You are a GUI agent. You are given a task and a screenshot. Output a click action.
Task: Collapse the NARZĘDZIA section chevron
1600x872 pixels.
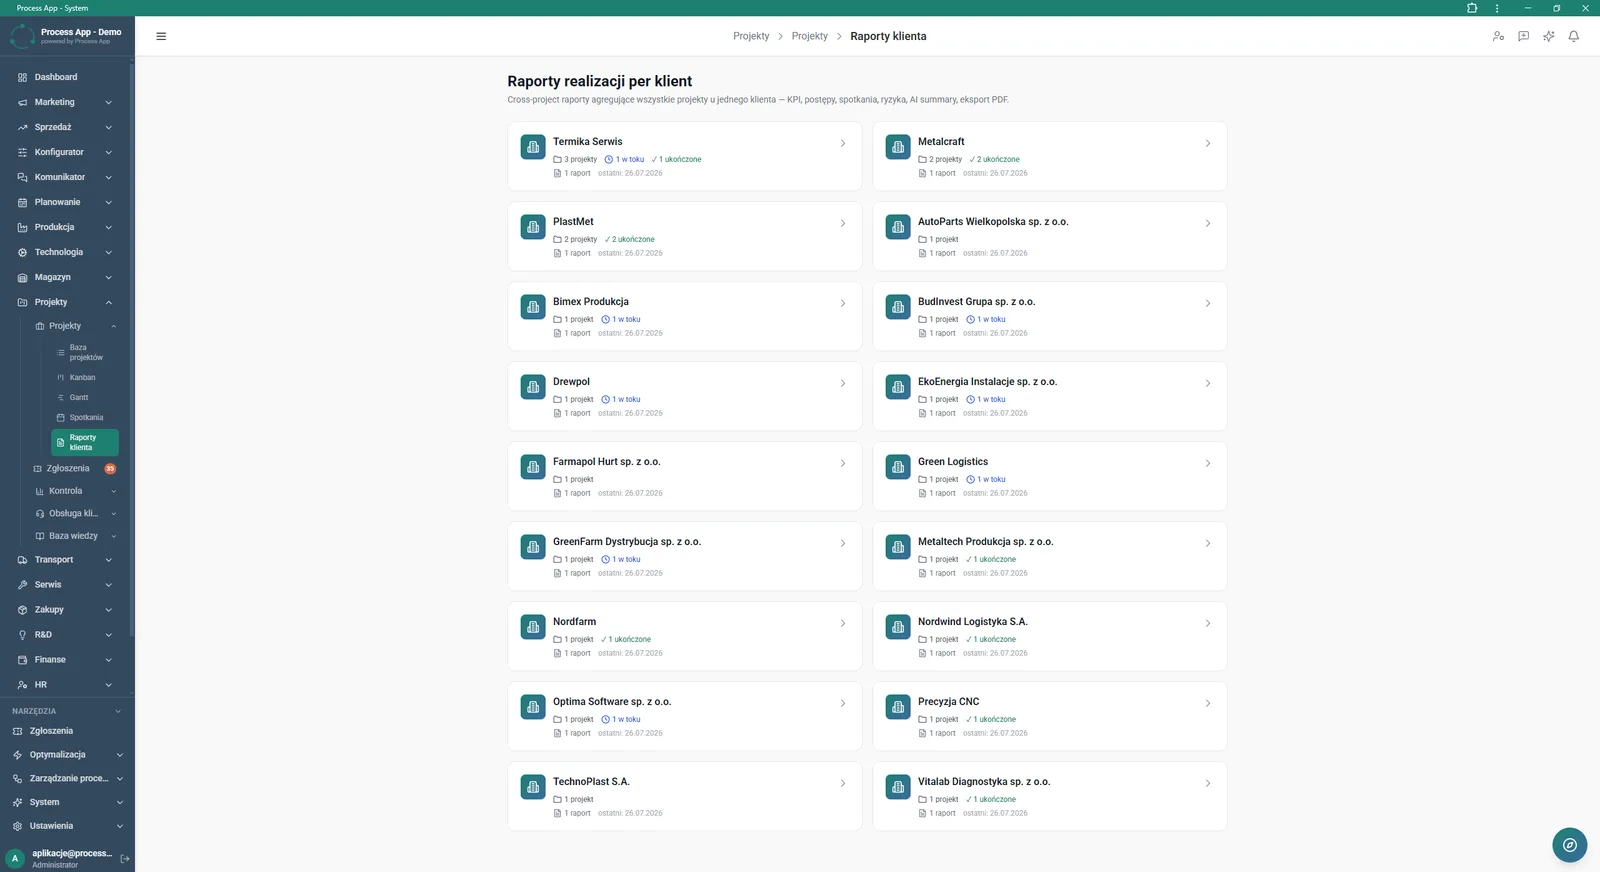click(x=118, y=711)
